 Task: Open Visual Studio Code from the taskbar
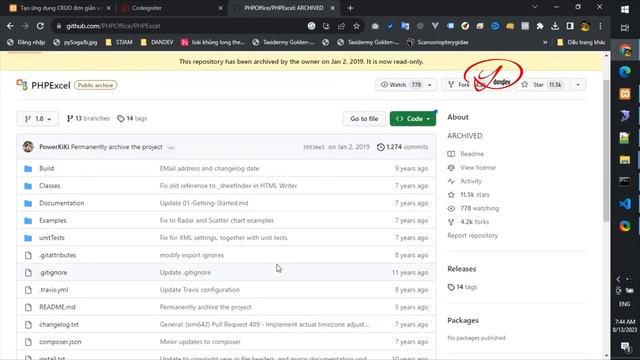pyautogui.click(x=624, y=203)
